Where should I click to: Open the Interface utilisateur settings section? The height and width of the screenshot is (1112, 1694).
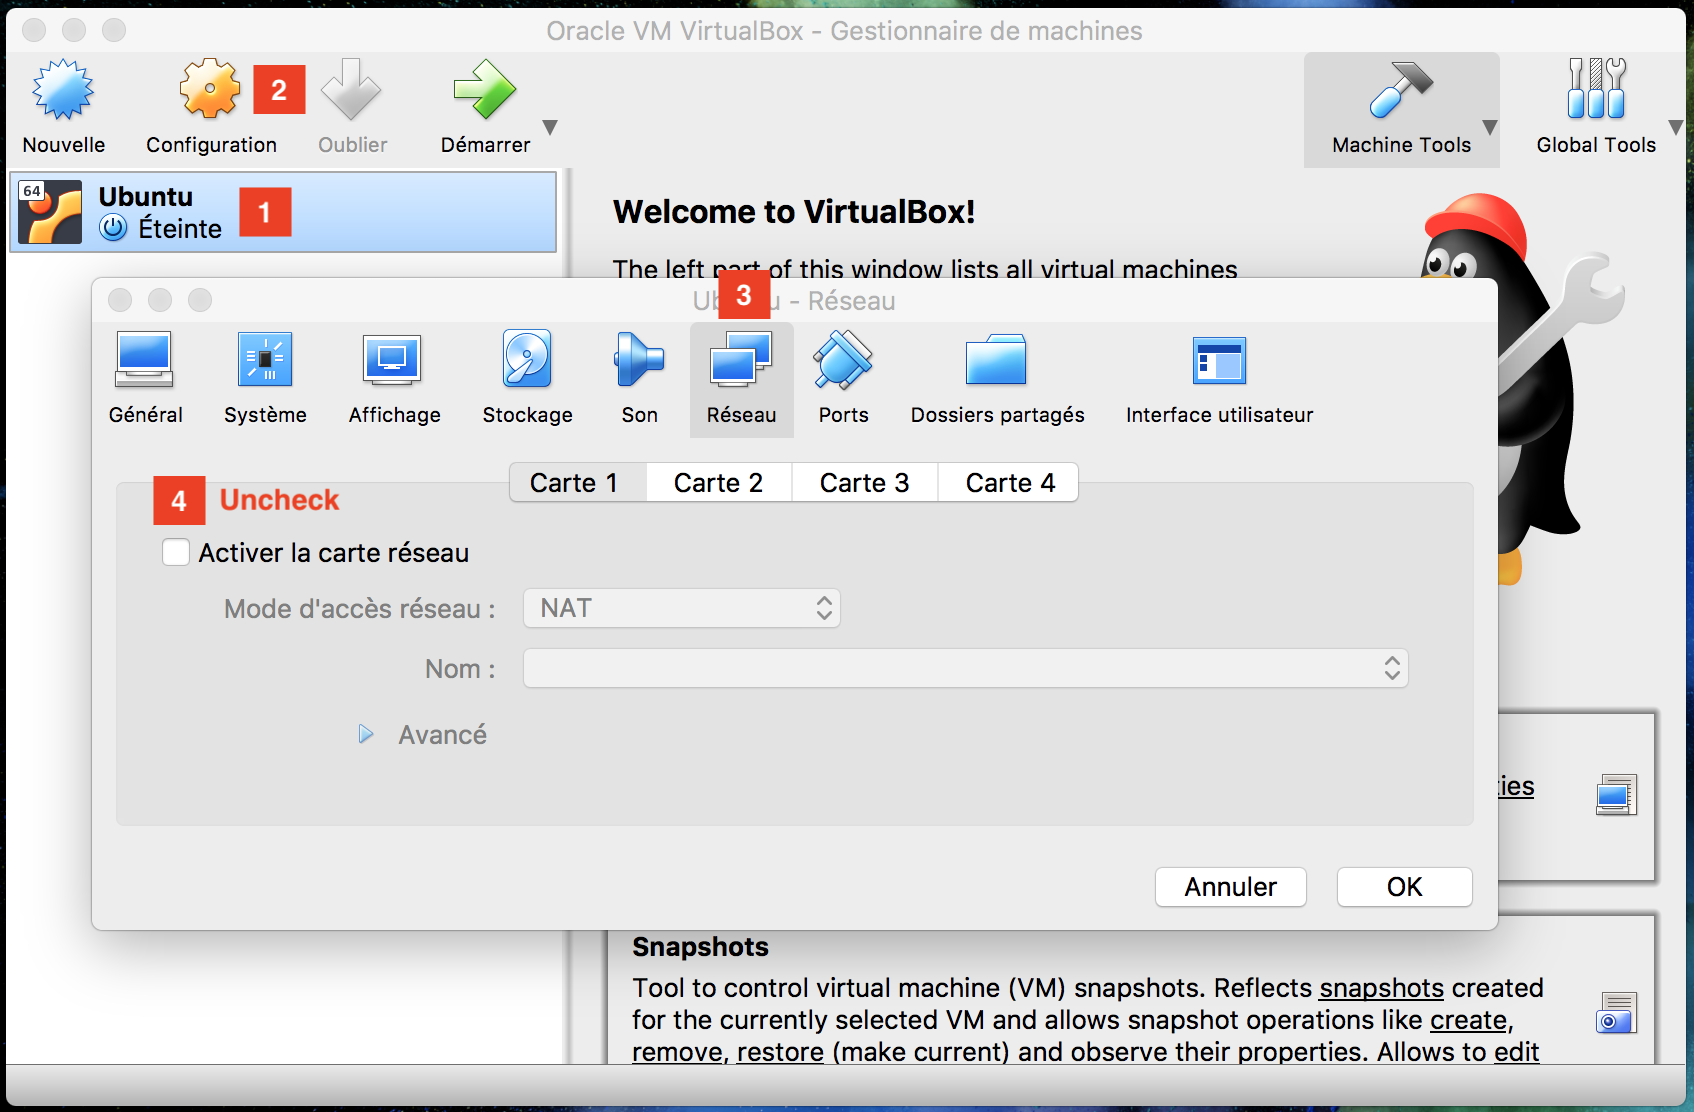point(1219,380)
